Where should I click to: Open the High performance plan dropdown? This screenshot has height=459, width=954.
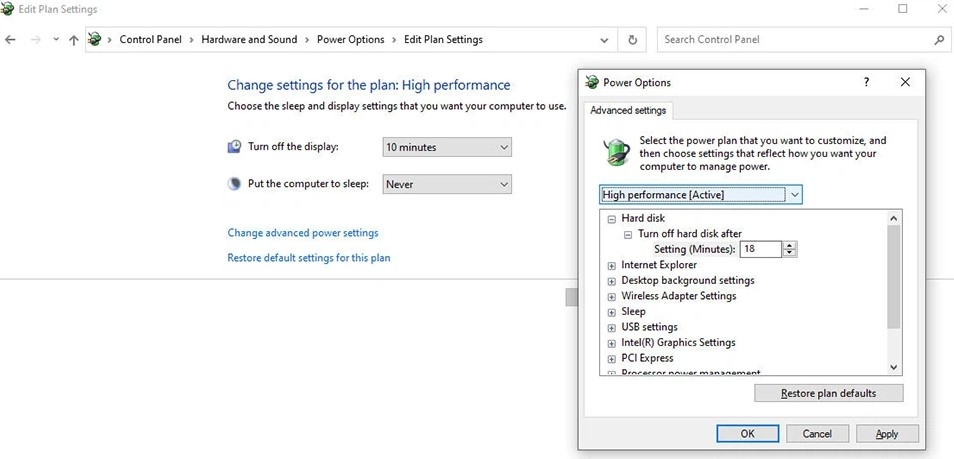pos(701,195)
